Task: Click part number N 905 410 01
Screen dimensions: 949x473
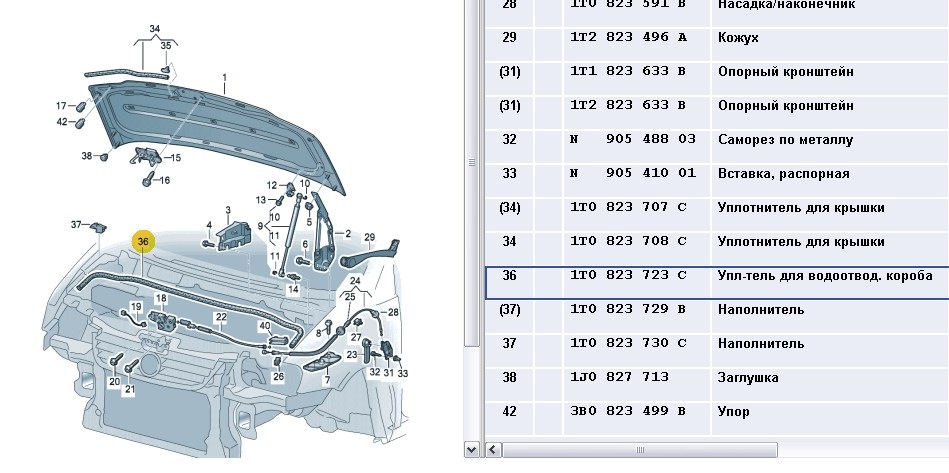Action: pos(633,174)
